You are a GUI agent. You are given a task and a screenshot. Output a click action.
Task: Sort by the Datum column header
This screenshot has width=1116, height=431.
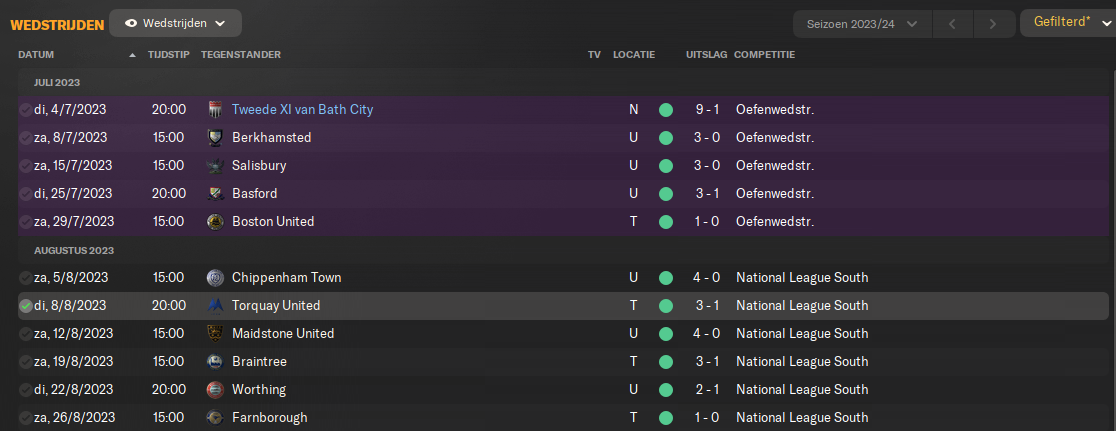pyautogui.click(x=36, y=55)
